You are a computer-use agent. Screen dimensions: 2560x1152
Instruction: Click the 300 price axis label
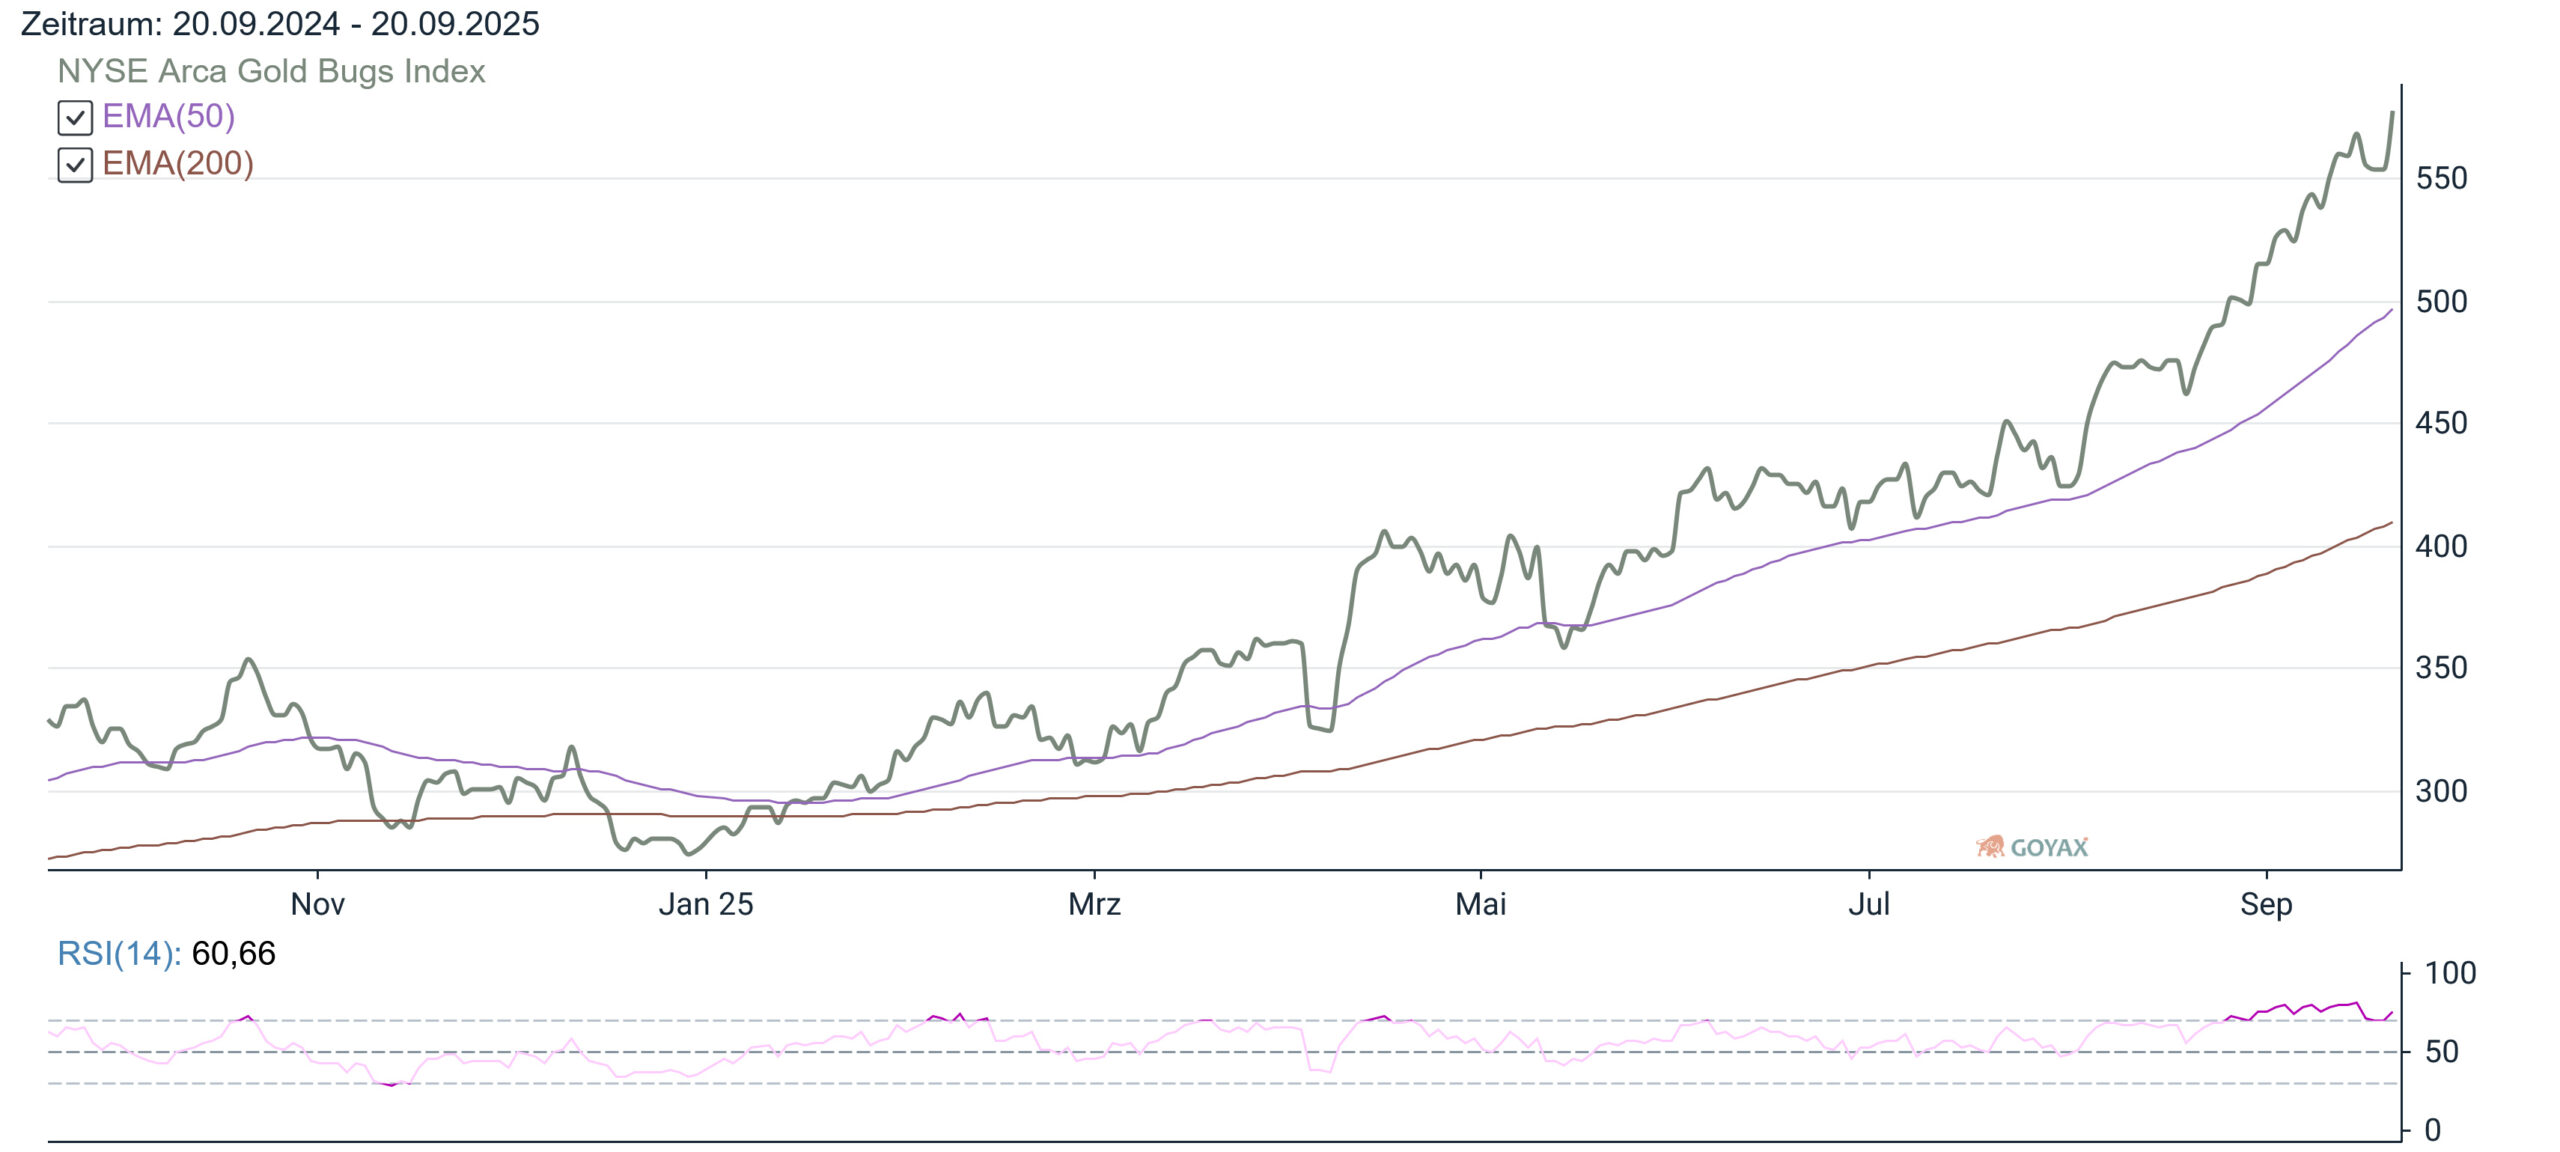point(2441,791)
